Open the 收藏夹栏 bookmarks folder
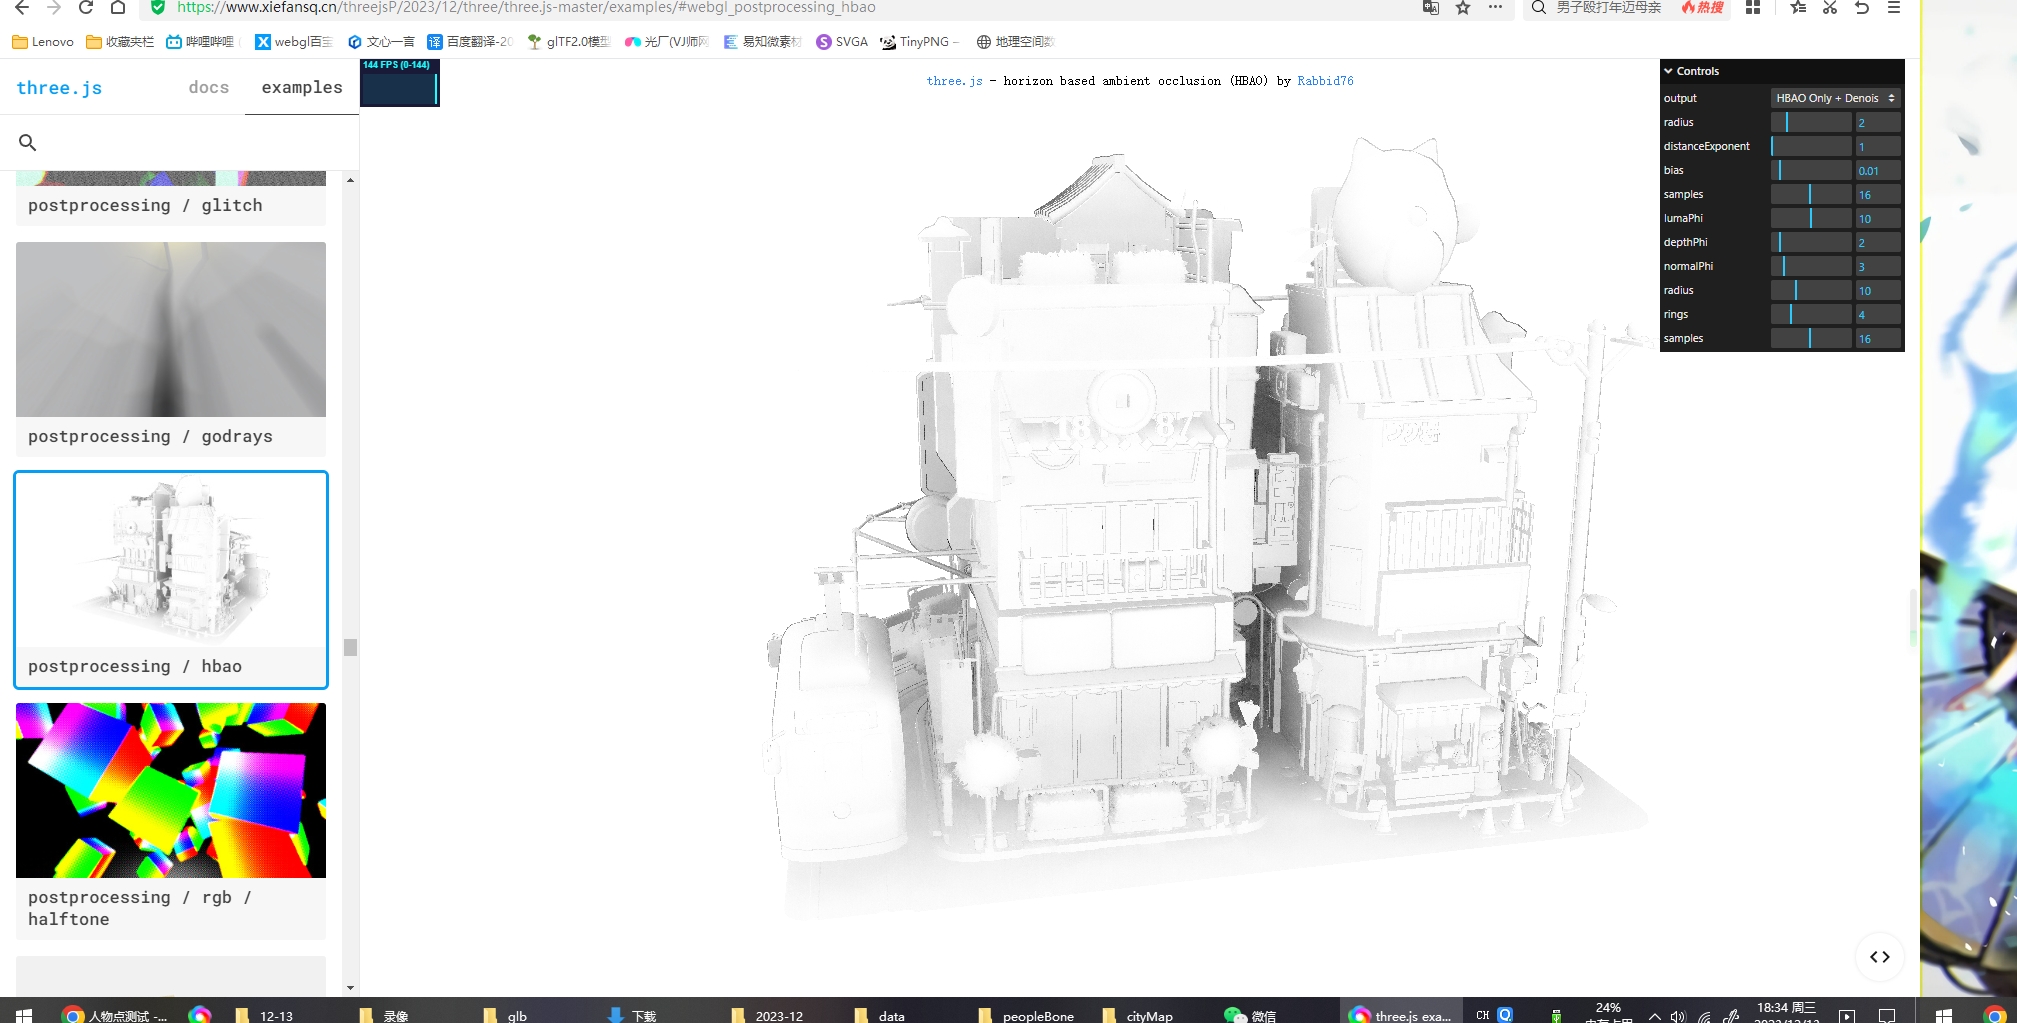The width and height of the screenshot is (2017, 1023). coord(120,42)
